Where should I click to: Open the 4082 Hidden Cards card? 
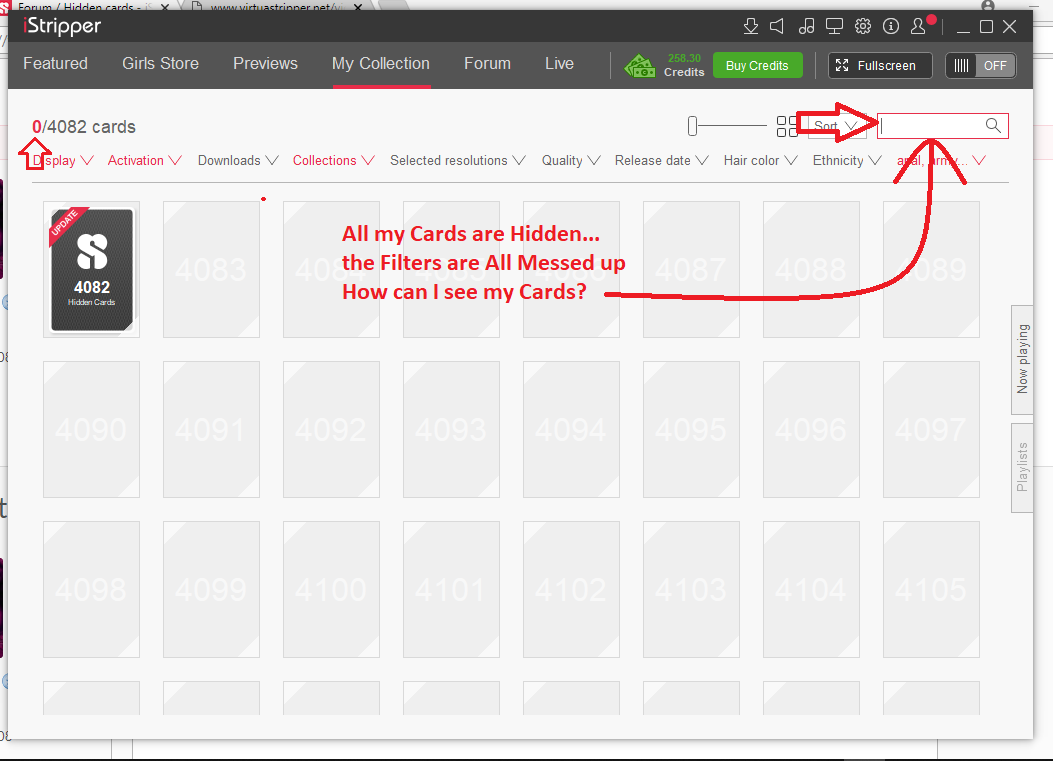coord(91,269)
